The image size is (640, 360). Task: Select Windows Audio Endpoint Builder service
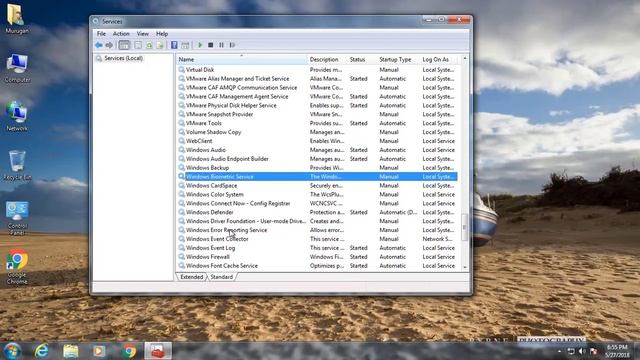(317, 159)
